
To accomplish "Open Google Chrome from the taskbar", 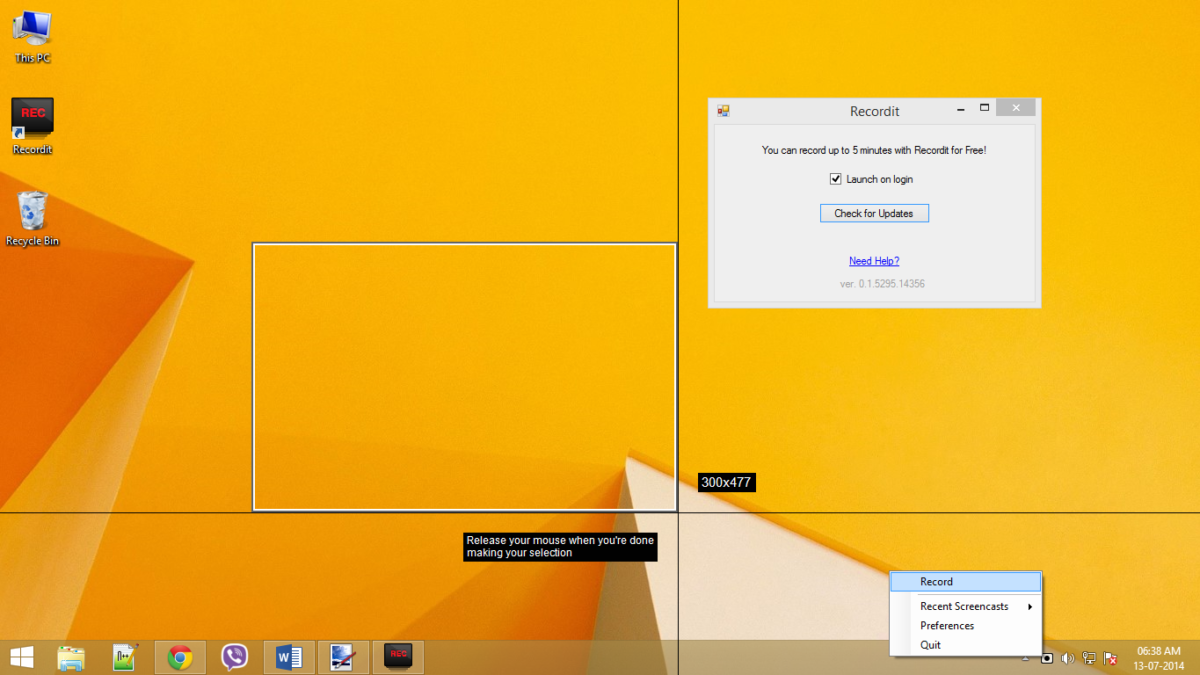I will coord(180,657).
